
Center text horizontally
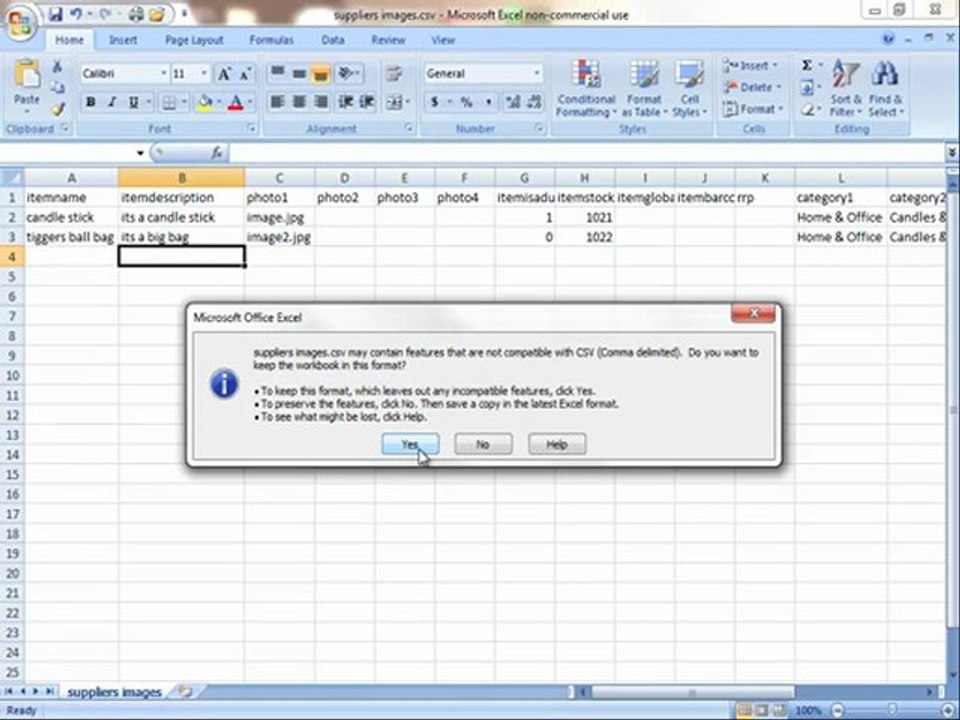tap(299, 102)
